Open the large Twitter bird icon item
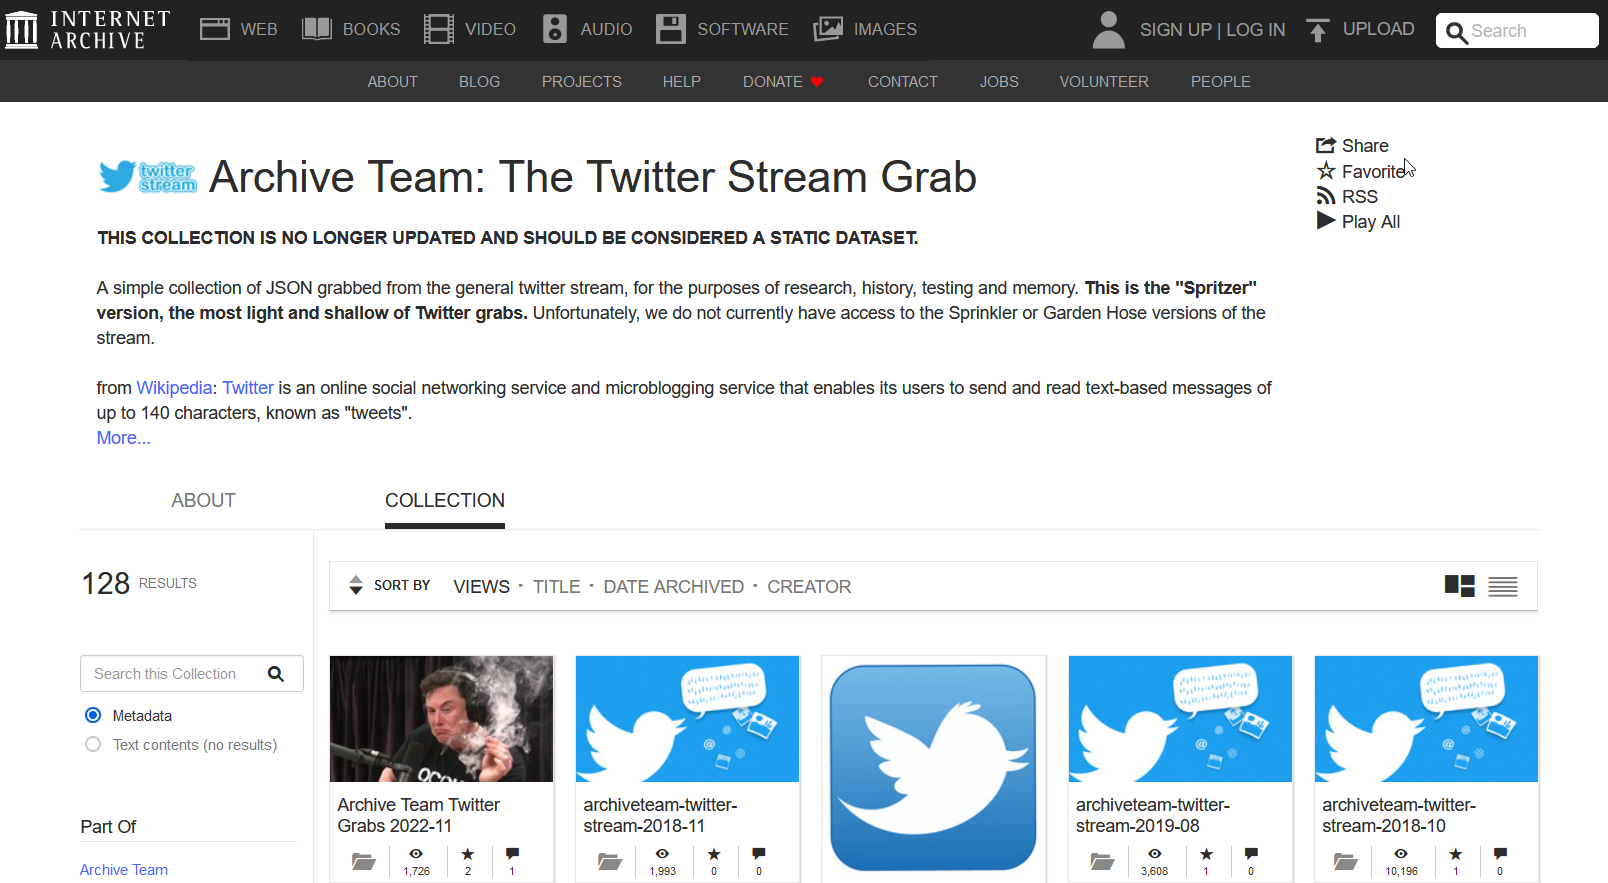The width and height of the screenshot is (1608, 883). pyautogui.click(x=933, y=767)
